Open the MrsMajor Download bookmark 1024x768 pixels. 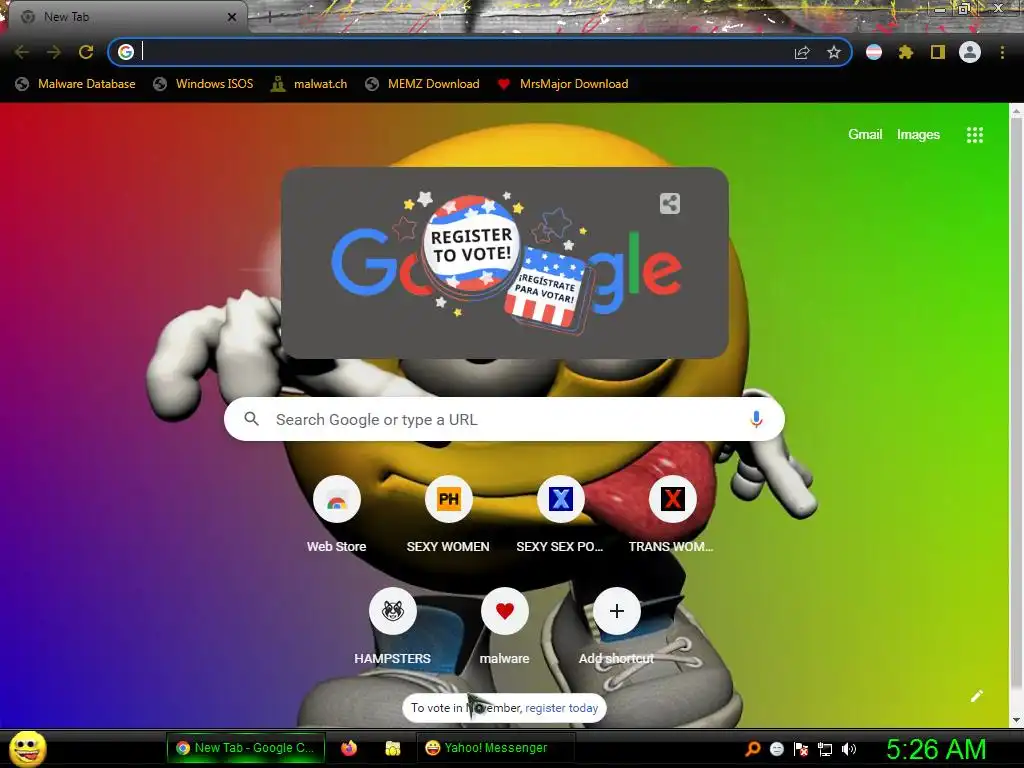click(563, 84)
